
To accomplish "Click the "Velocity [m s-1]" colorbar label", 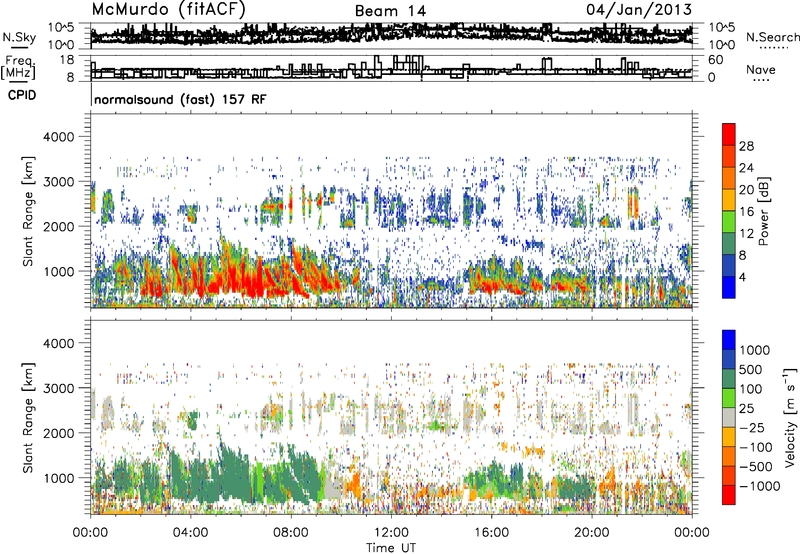I will point(790,416).
